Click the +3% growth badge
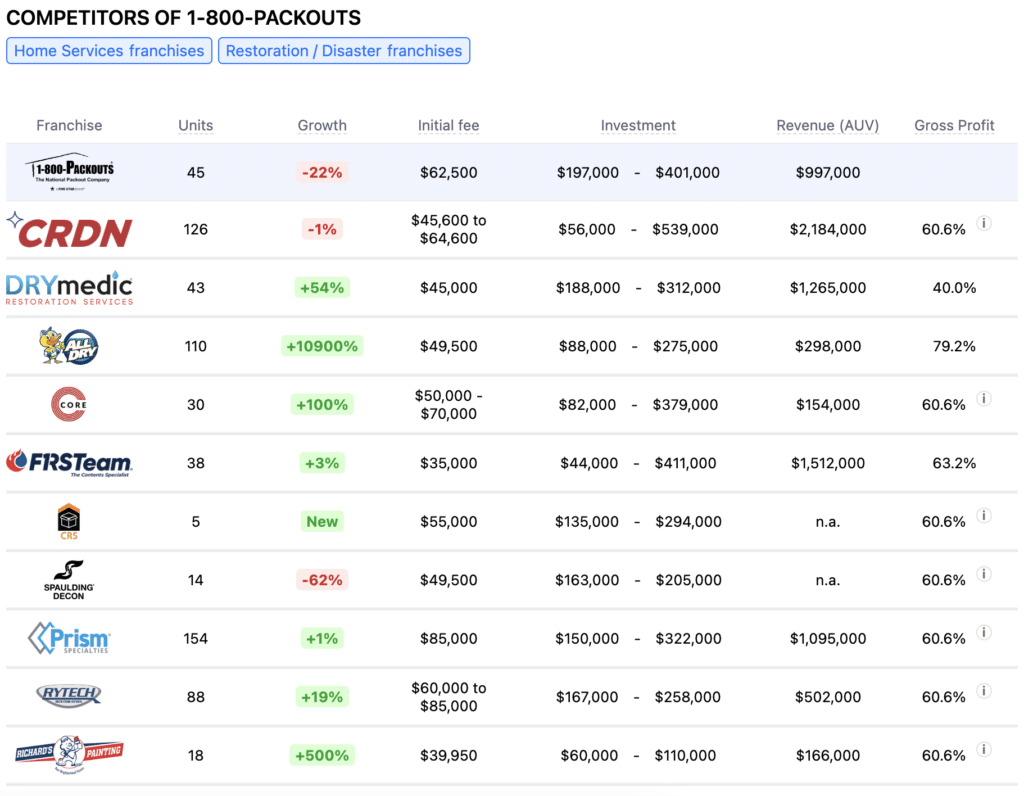The image size is (1024, 796). (x=322, y=463)
